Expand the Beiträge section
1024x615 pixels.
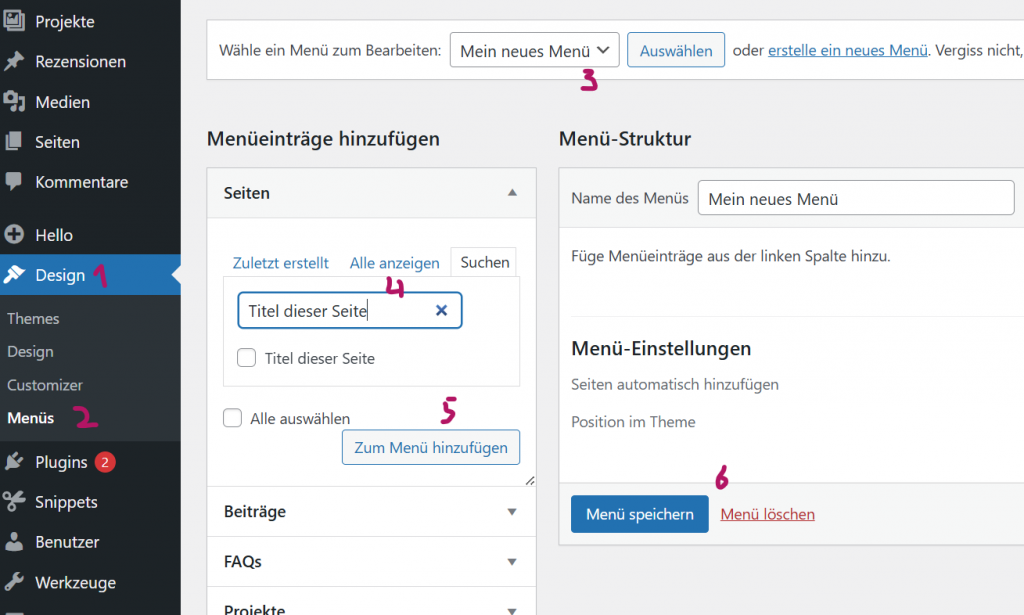[512, 511]
